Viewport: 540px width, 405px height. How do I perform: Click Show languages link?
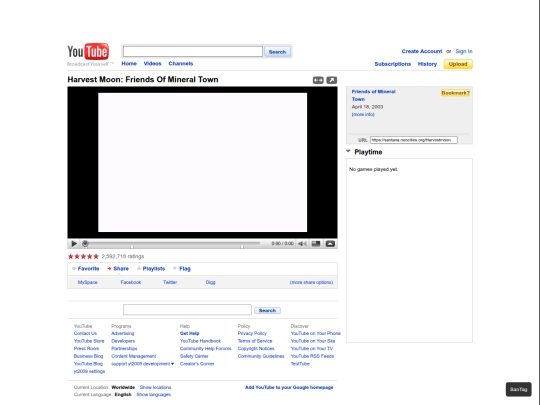(x=154, y=395)
